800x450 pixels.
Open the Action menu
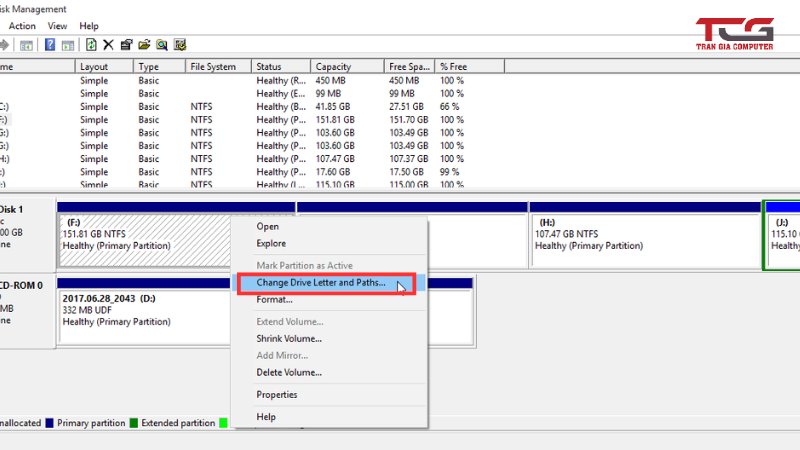click(22, 26)
